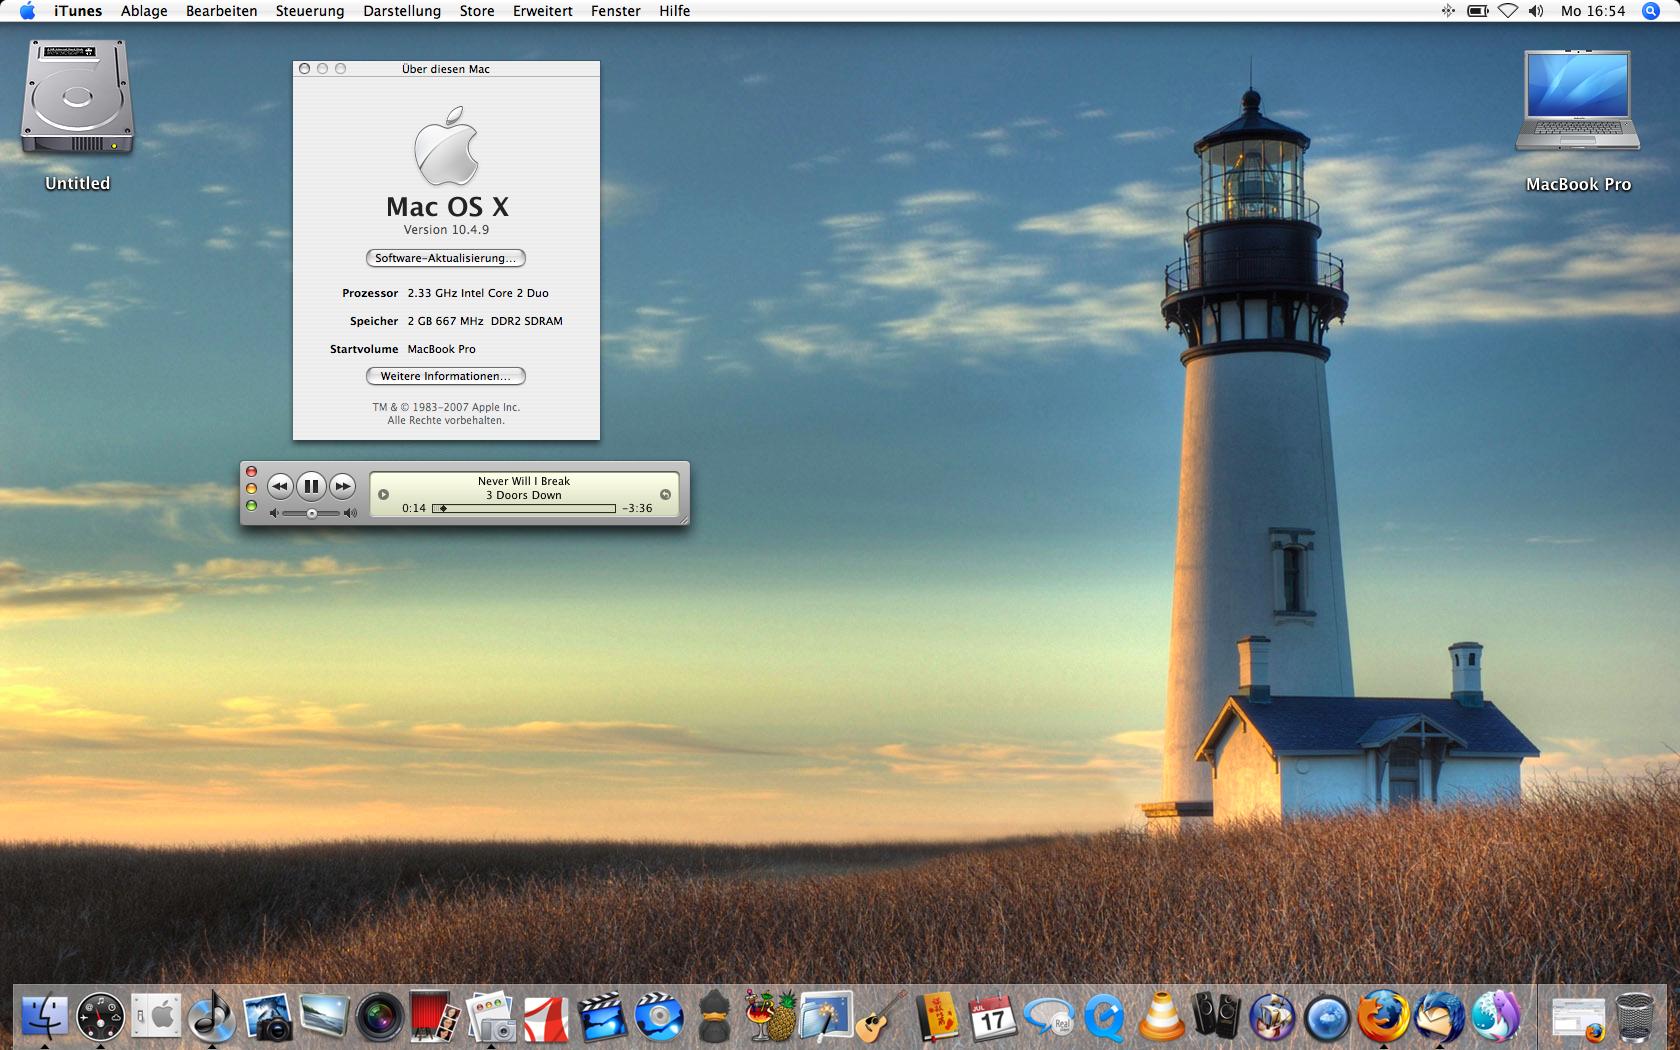This screenshot has height=1050, width=1680.
Task: Open Dashboard from the Dock
Action: tap(101, 1017)
